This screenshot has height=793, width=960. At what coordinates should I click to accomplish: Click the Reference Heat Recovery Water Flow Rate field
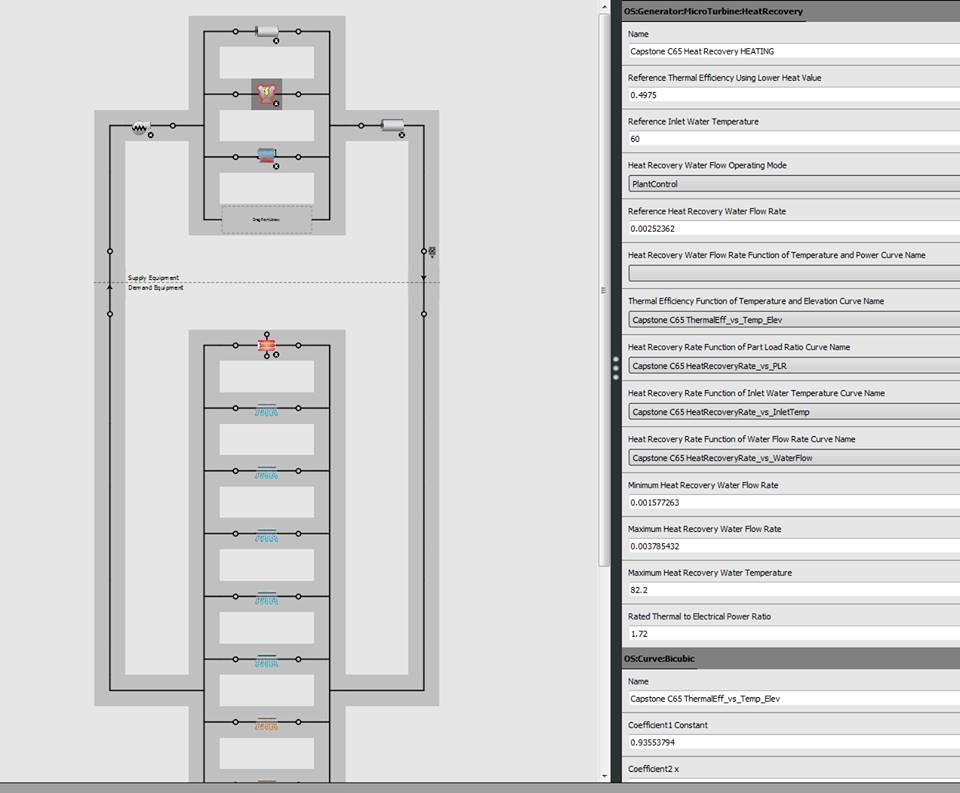click(x=794, y=228)
